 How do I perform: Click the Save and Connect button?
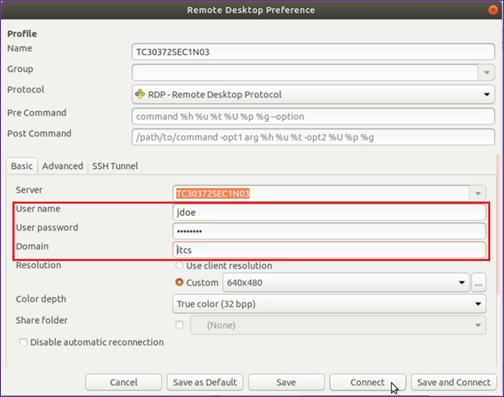click(454, 382)
